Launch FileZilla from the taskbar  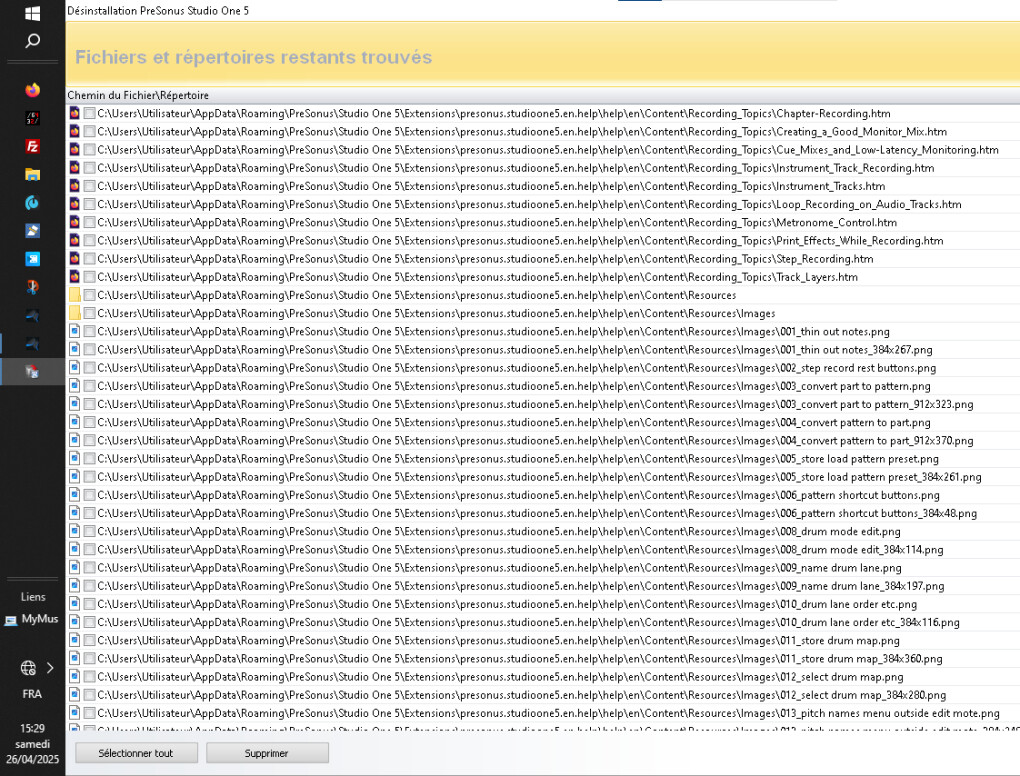tap(32, 146)
